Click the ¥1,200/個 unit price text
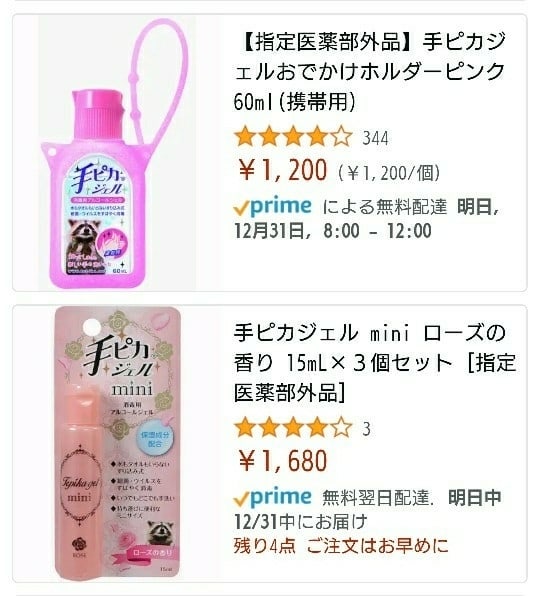The width and height of the screenshot is (540, 596). pos(389,173)
